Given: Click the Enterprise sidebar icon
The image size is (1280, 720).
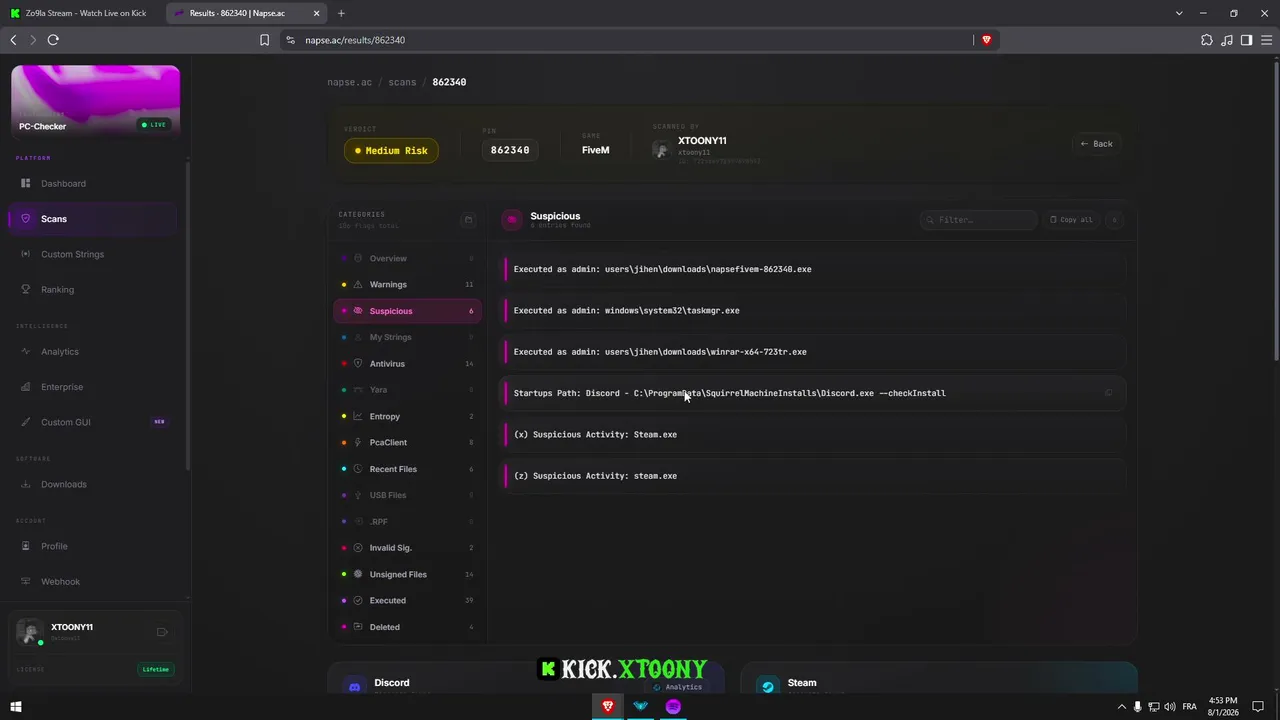Looking at the screenshot, I should point(26,387).
